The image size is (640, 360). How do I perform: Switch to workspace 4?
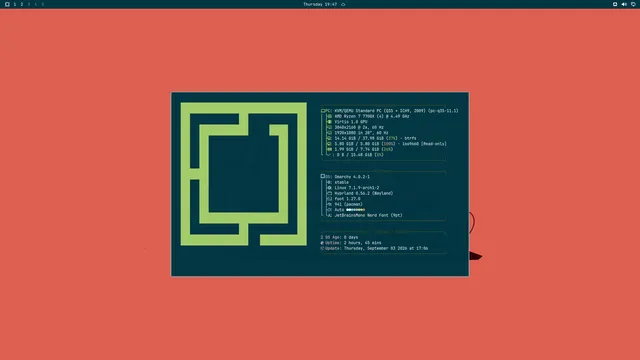36,4
